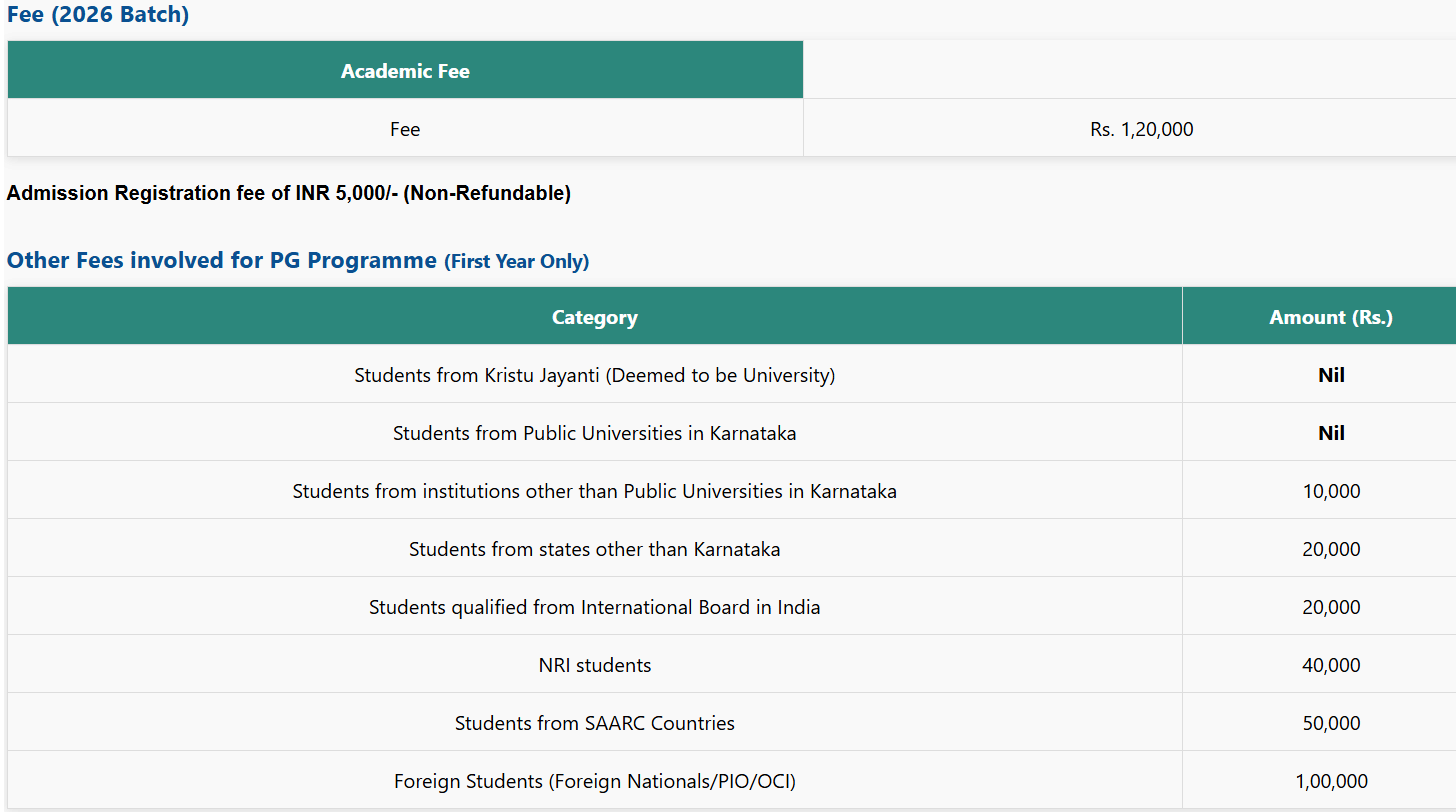This screenshot has height=812, width=1456.
Task: Click the 'Fee (2026 Batch)' heading
Action: pos(98,15)
